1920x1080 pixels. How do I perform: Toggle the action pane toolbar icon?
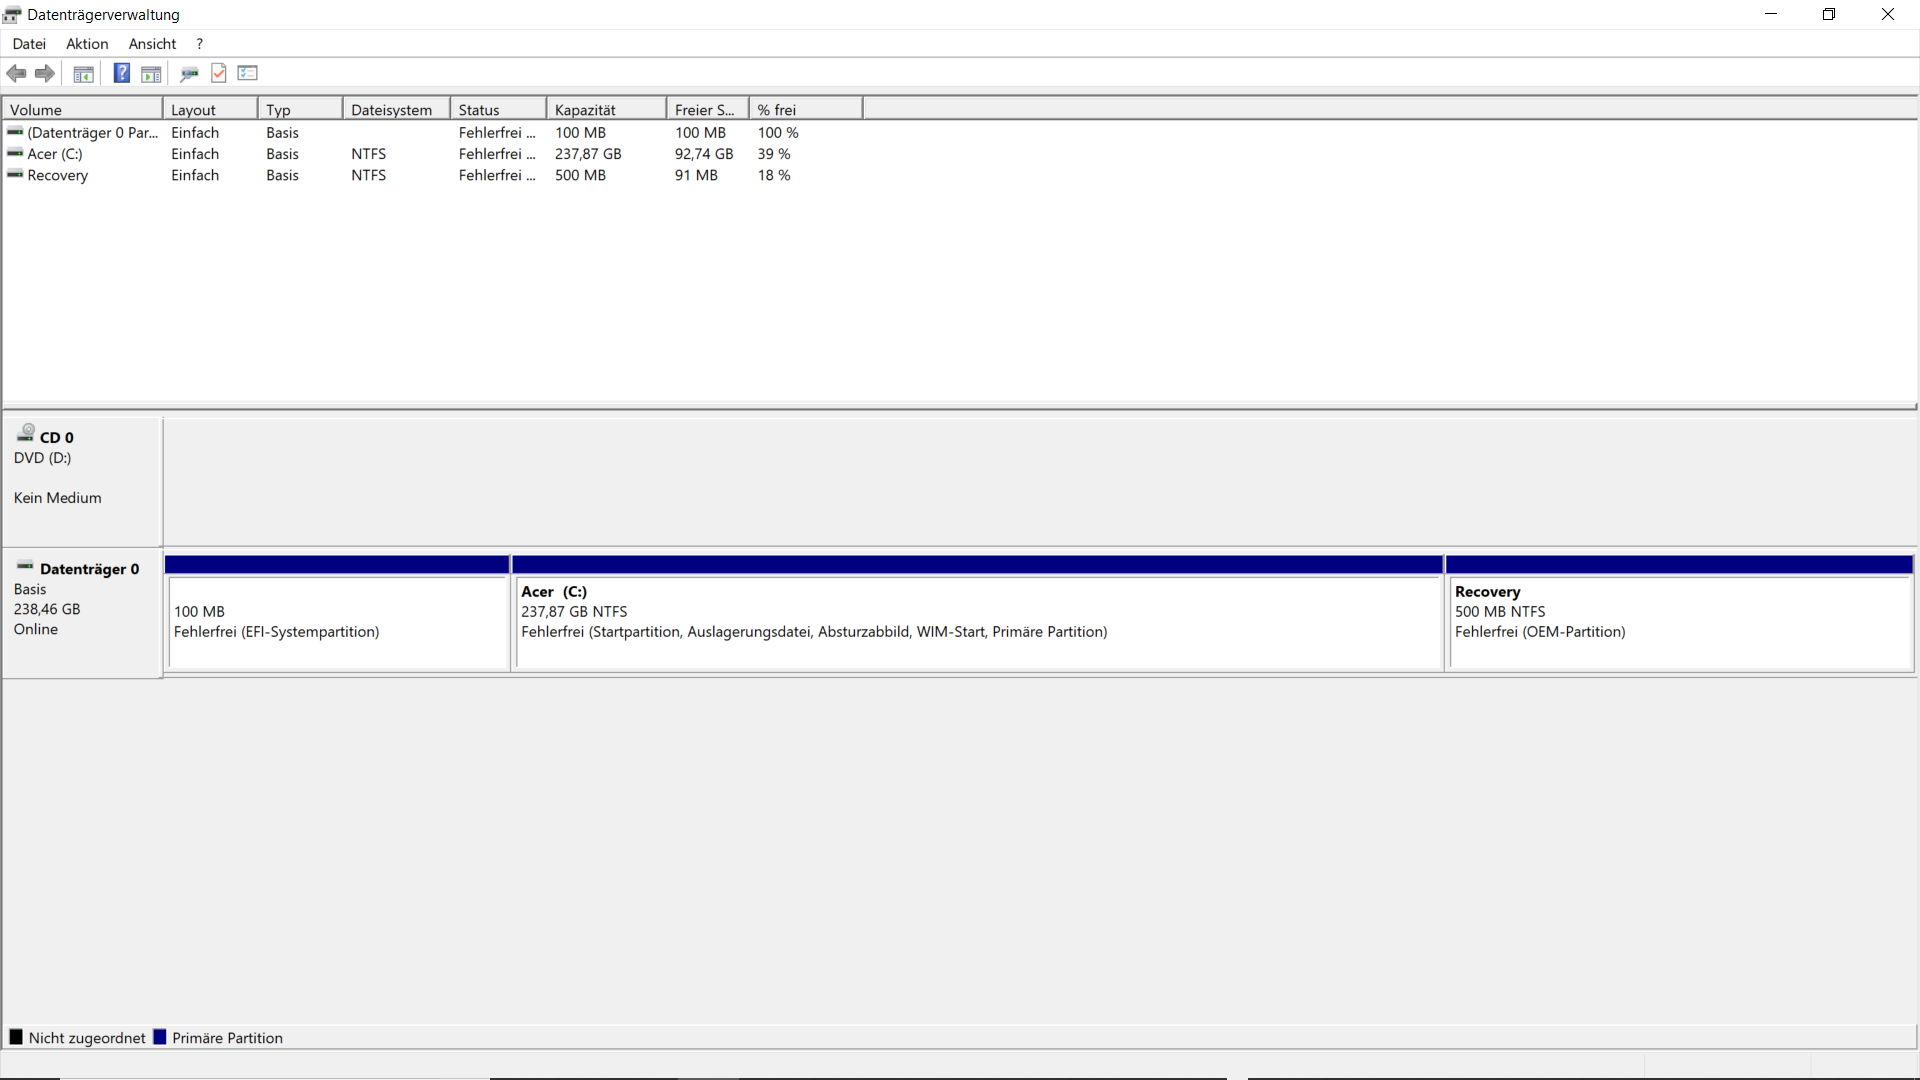(151, 73)
